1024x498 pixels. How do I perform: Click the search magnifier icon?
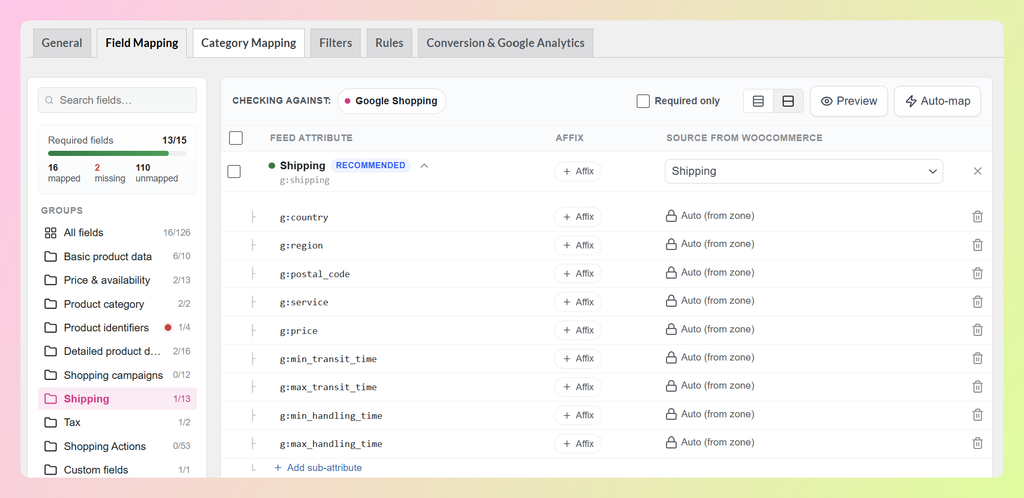tap(50, 101)
